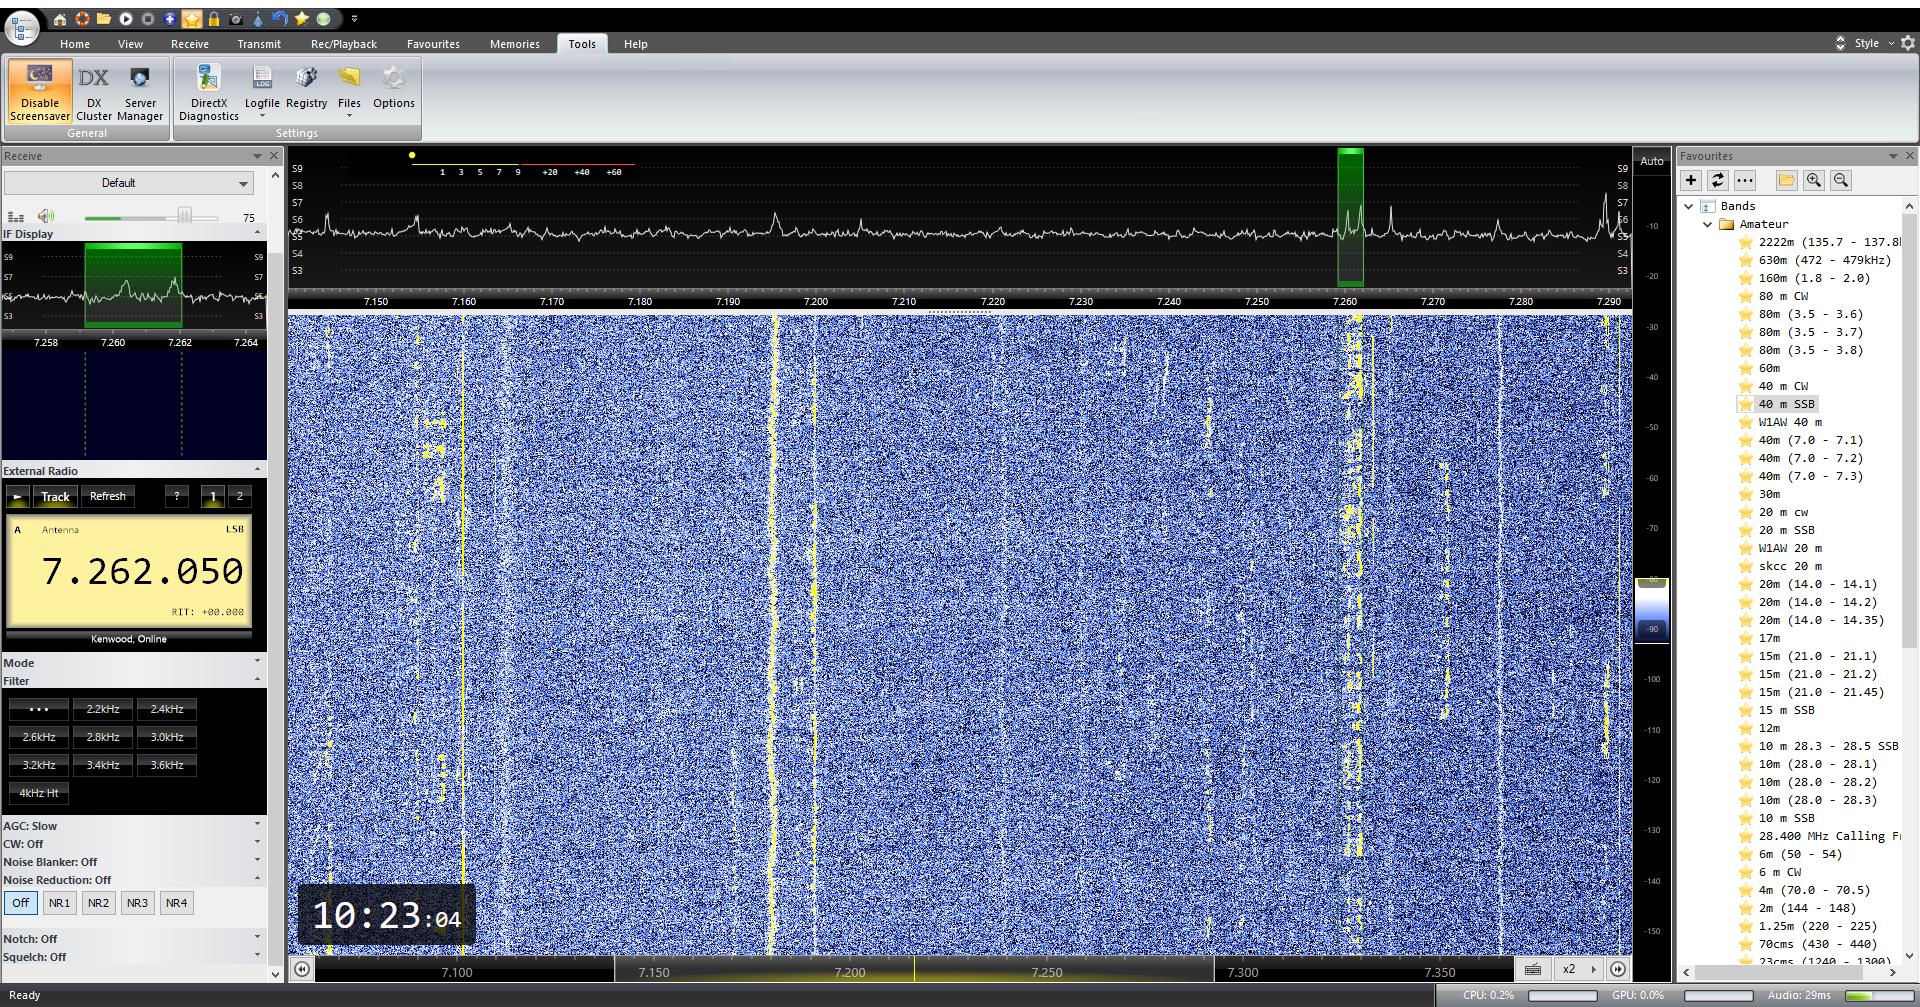Open the Favourites ribbon tab
Viewport: 1920px width, 1007px height.
[x=433, y=44]
